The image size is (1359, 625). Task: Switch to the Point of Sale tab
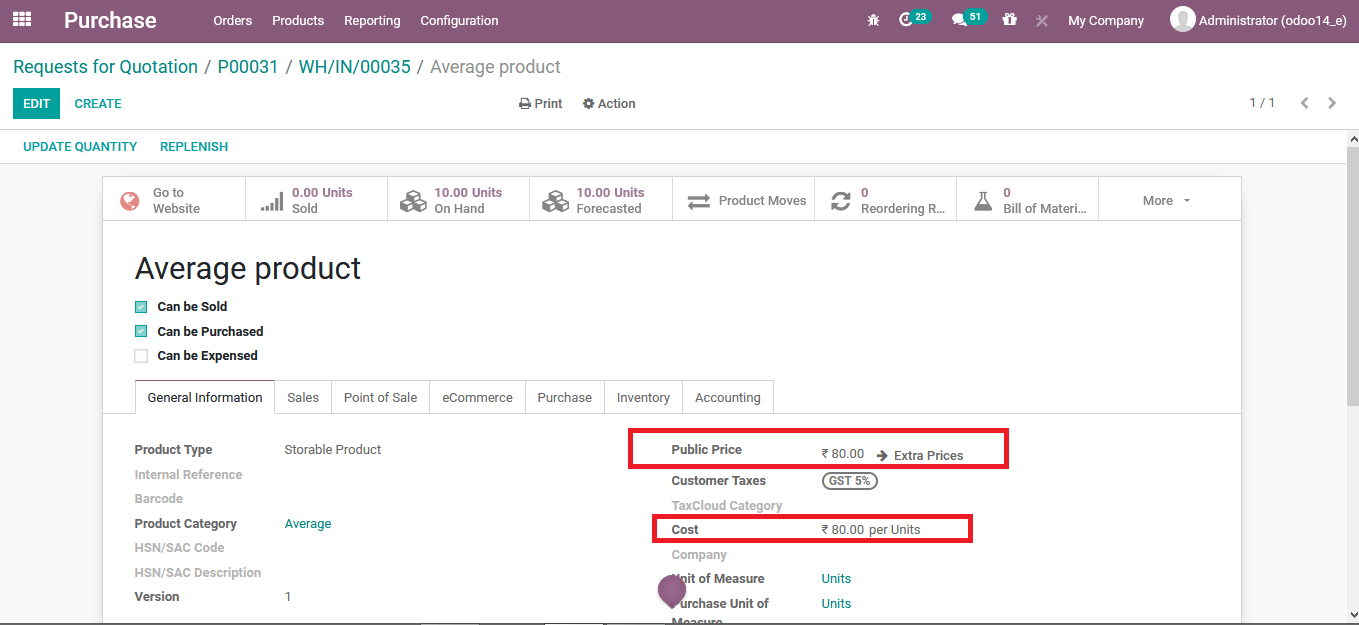tap(380, 397)
